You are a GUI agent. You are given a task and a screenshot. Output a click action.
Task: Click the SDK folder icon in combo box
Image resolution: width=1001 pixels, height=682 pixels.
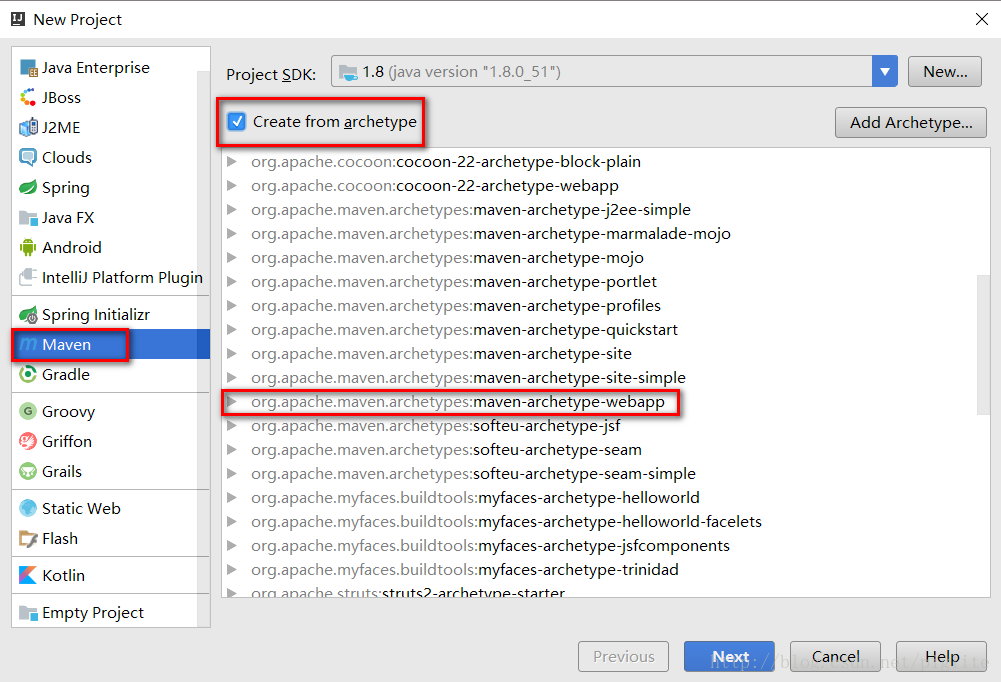click(x=348, y=72)
